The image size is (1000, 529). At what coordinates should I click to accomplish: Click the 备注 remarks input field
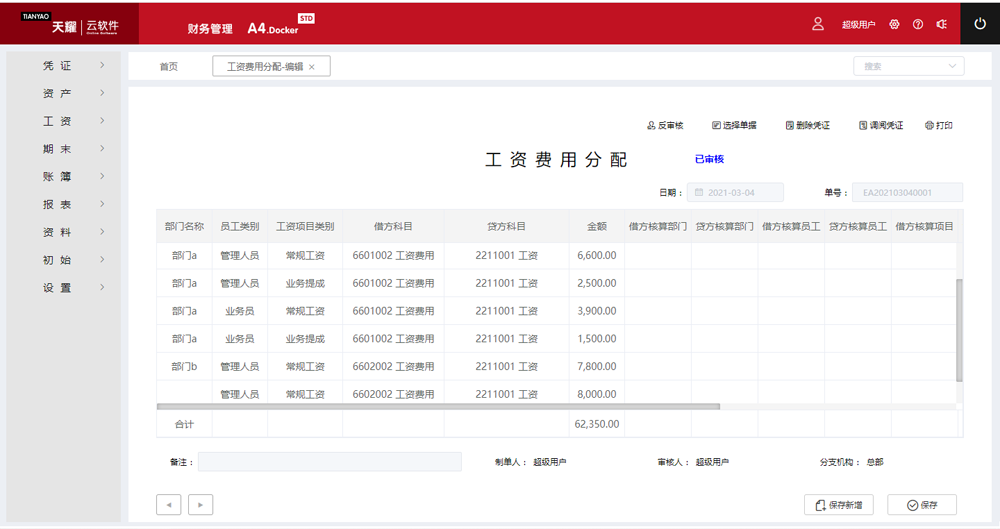pyautogui.click(x=330, y=462)
